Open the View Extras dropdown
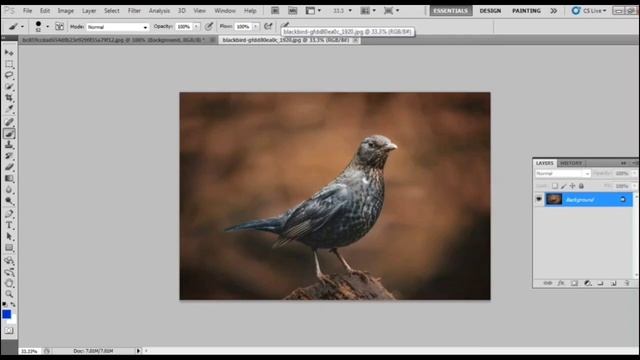The image size is (640, 360). point(313,11)
